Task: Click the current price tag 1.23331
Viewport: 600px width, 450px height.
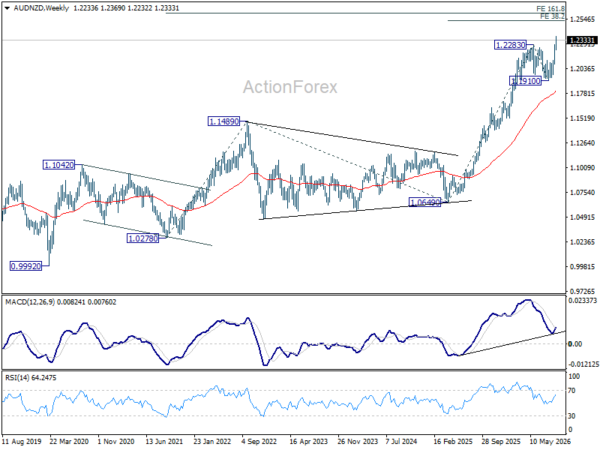Action: point(582,40)
